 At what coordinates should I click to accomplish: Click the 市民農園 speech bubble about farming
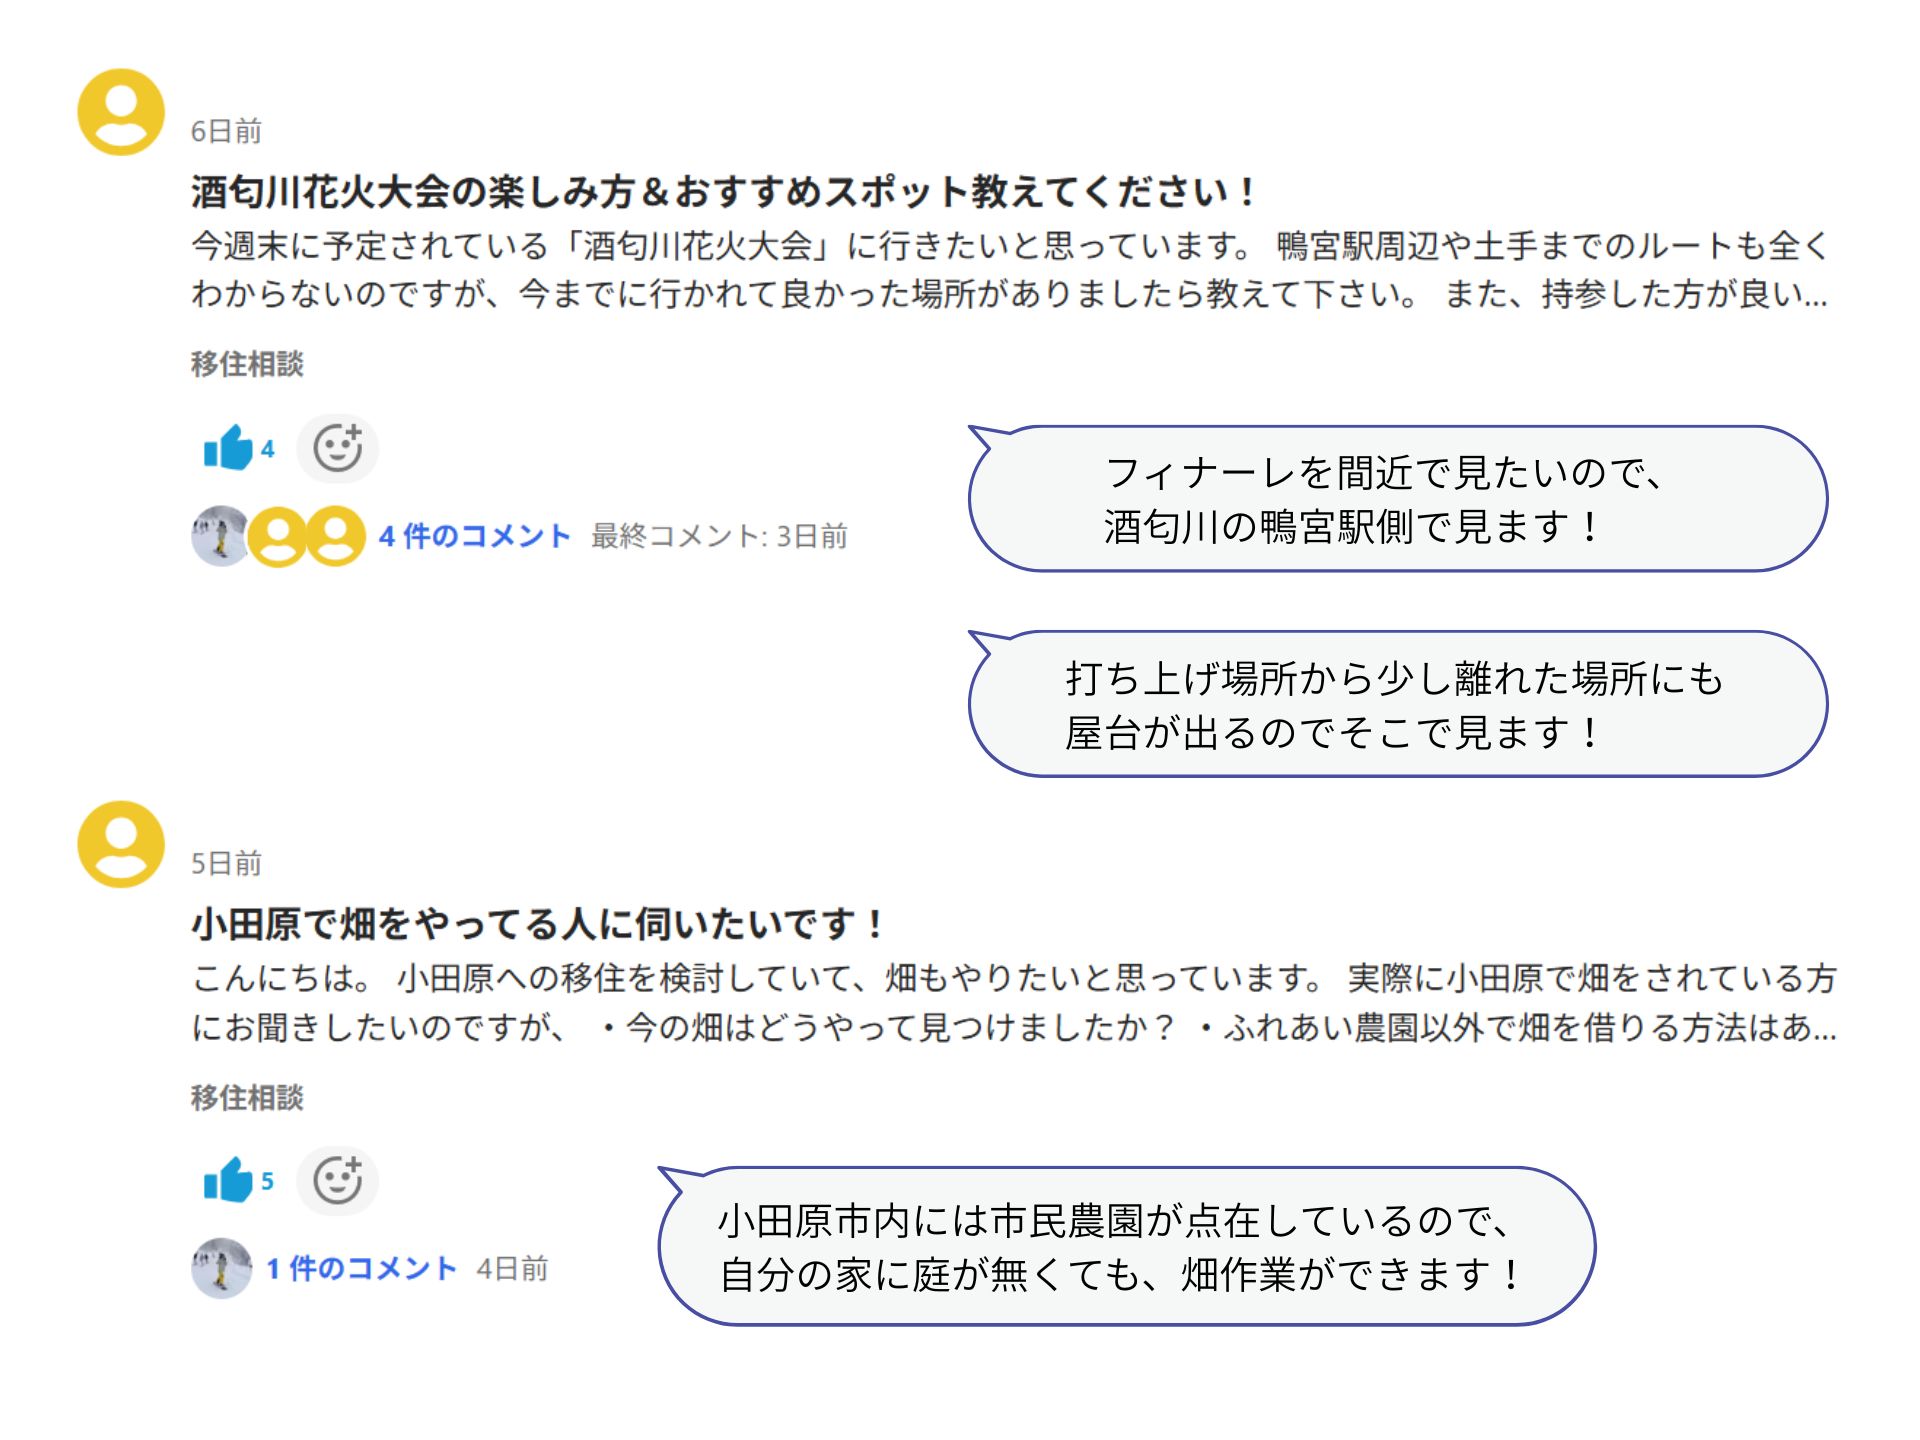click(1126, 1246)
